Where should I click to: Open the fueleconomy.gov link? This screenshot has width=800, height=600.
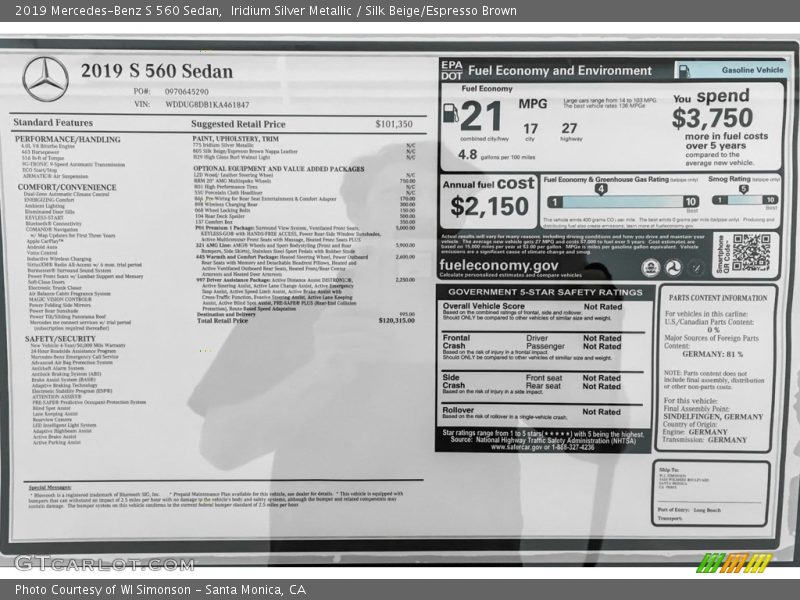pos(498,265)
